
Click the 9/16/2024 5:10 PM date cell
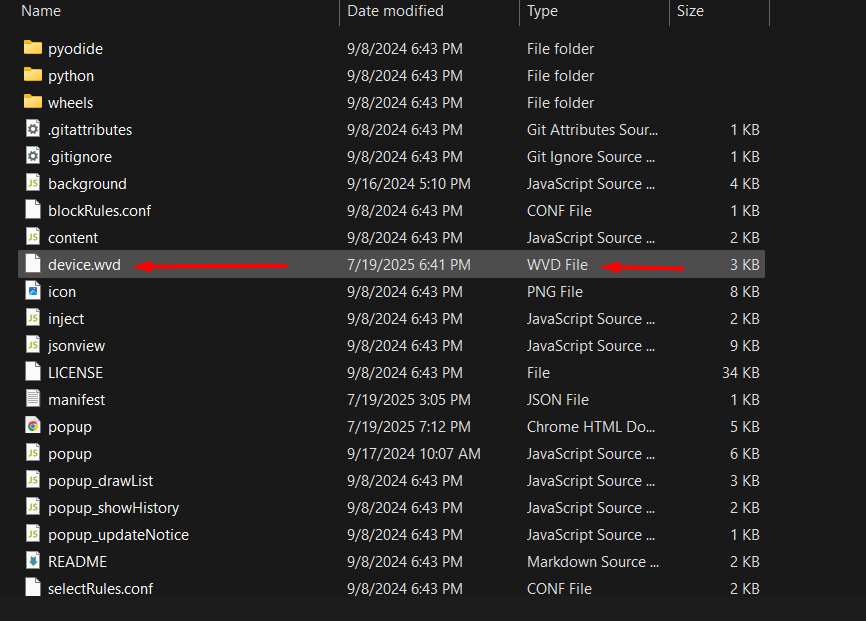(409, 184)
